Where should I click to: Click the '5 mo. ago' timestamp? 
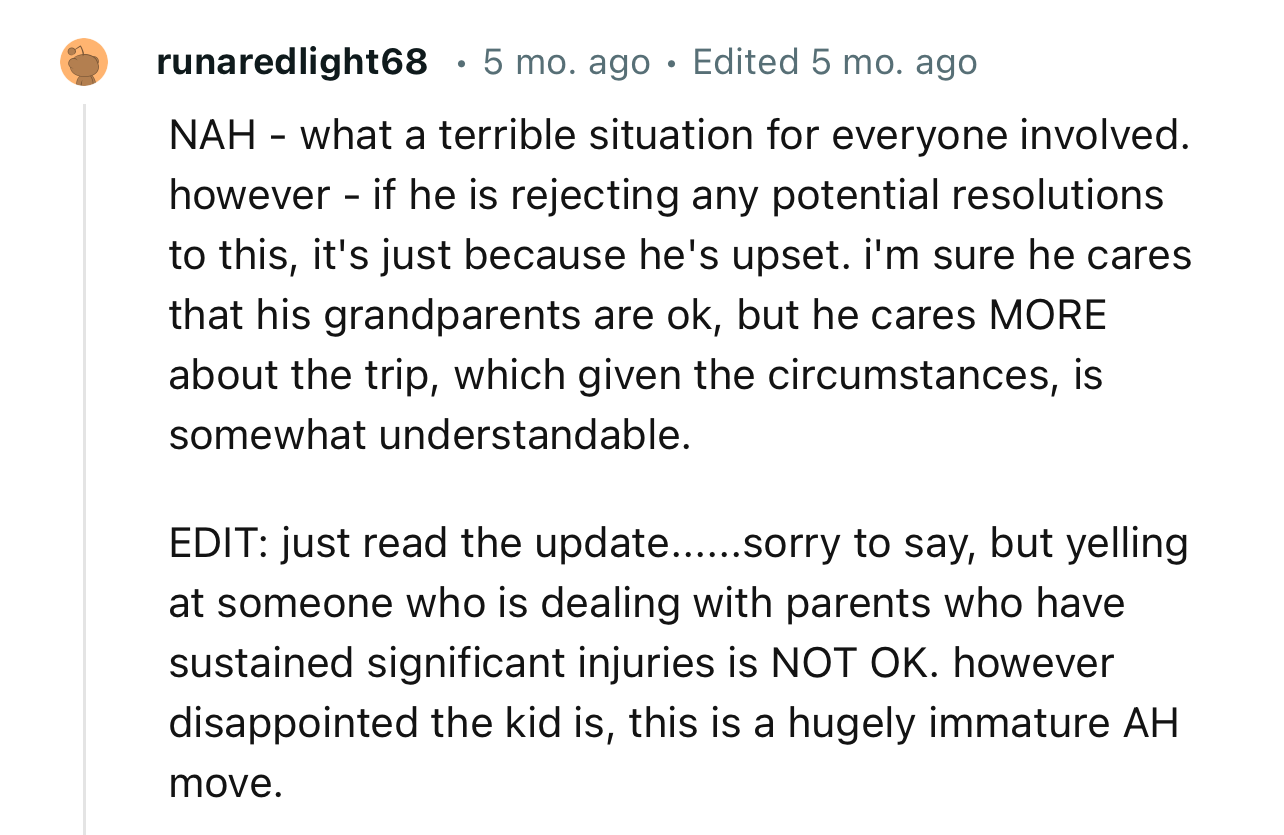(566, 62)
